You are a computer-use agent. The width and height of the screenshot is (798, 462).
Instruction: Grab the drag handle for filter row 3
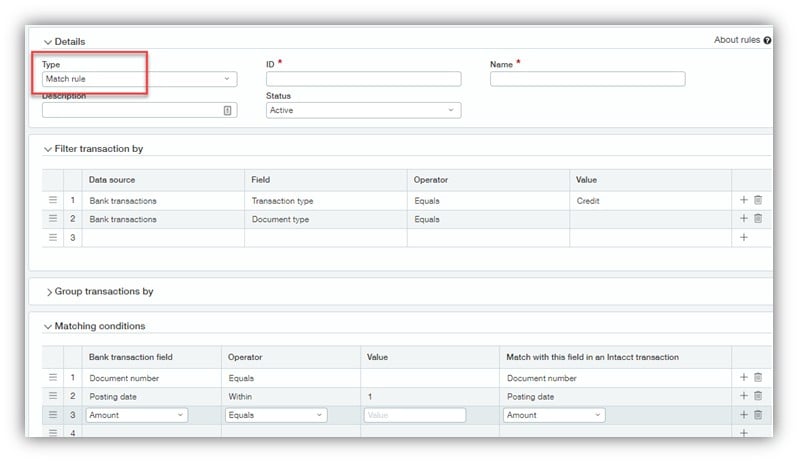[x=53, y=237]
